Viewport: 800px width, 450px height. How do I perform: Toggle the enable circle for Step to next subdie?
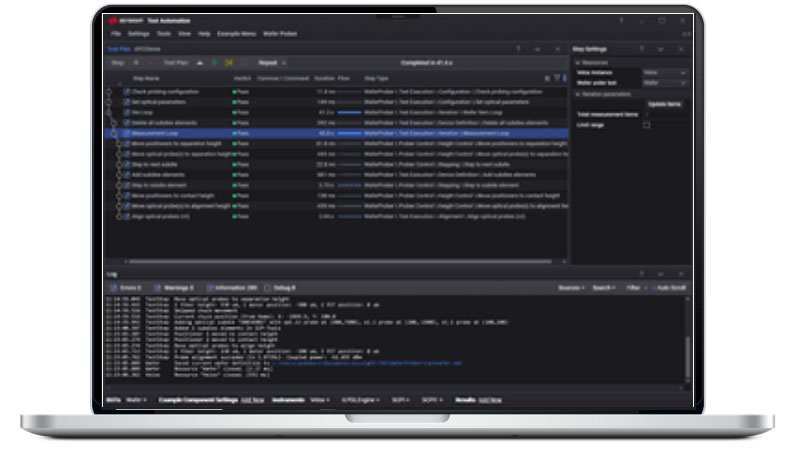tap(119, 164)
